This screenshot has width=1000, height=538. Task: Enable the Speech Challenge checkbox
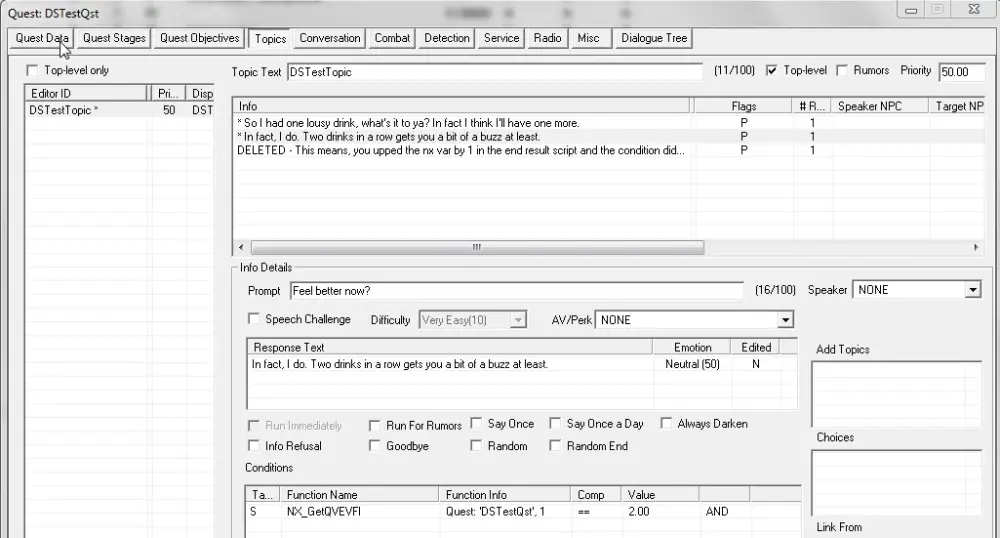click(x=254, y=318)
